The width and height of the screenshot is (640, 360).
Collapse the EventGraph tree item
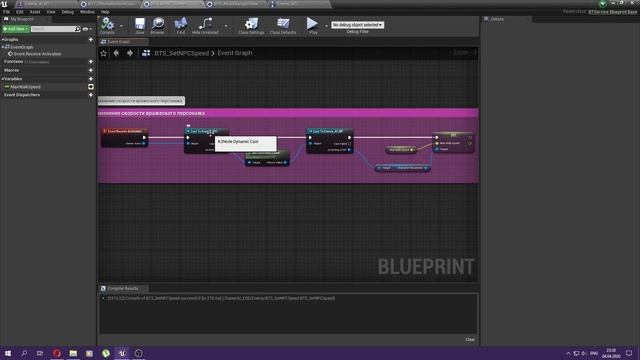(2, 47)
